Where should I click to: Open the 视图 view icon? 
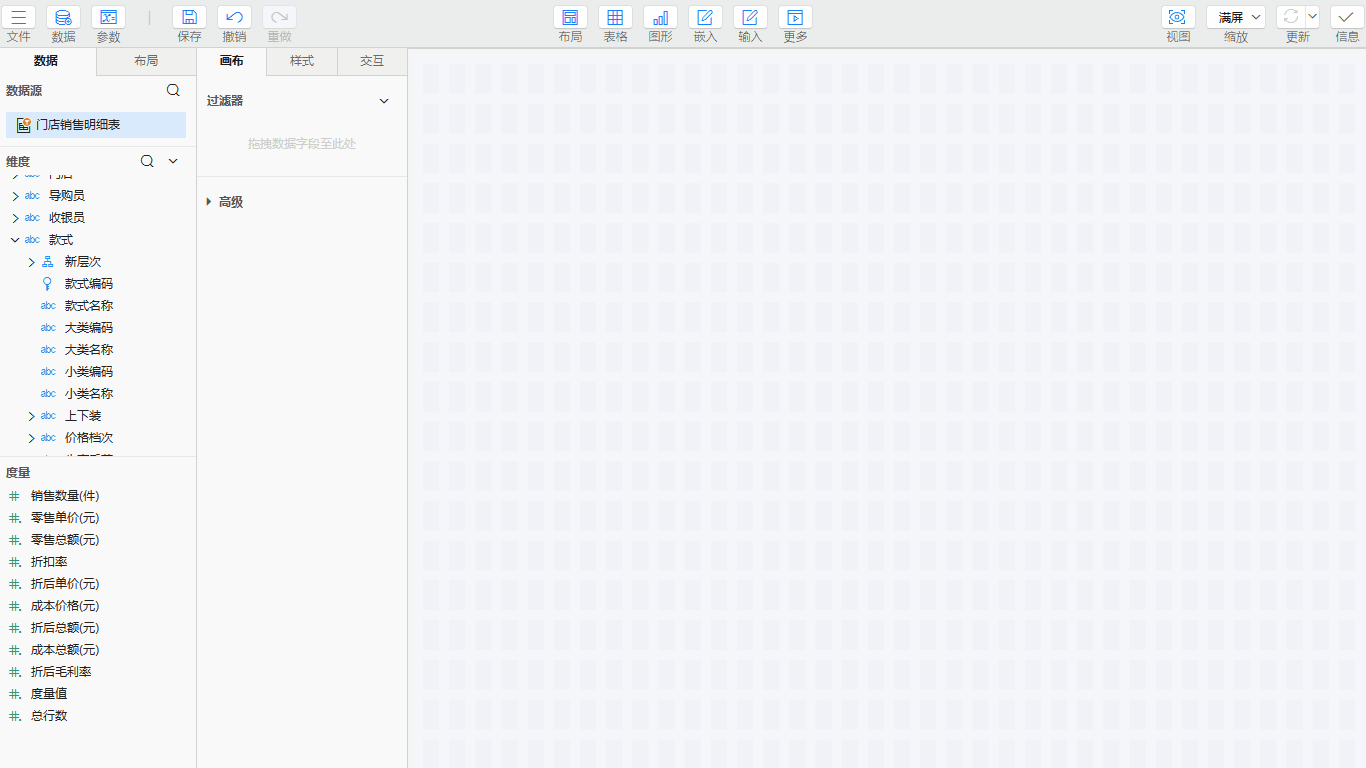point(1178,17)
